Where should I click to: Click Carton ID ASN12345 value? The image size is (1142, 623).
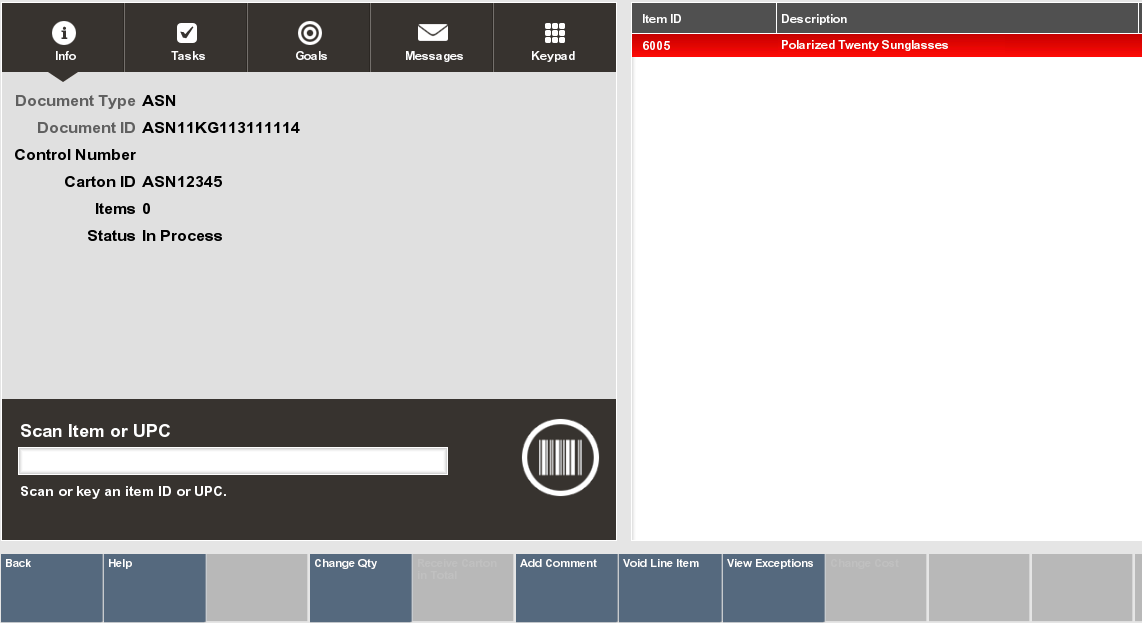point(182,182)
